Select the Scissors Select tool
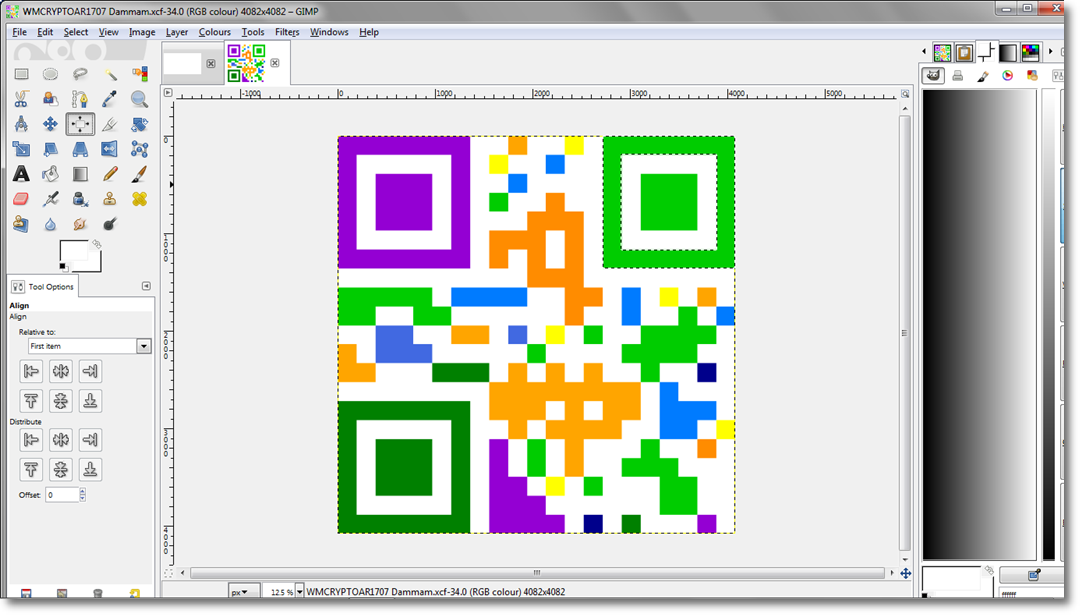 (21, 99)
